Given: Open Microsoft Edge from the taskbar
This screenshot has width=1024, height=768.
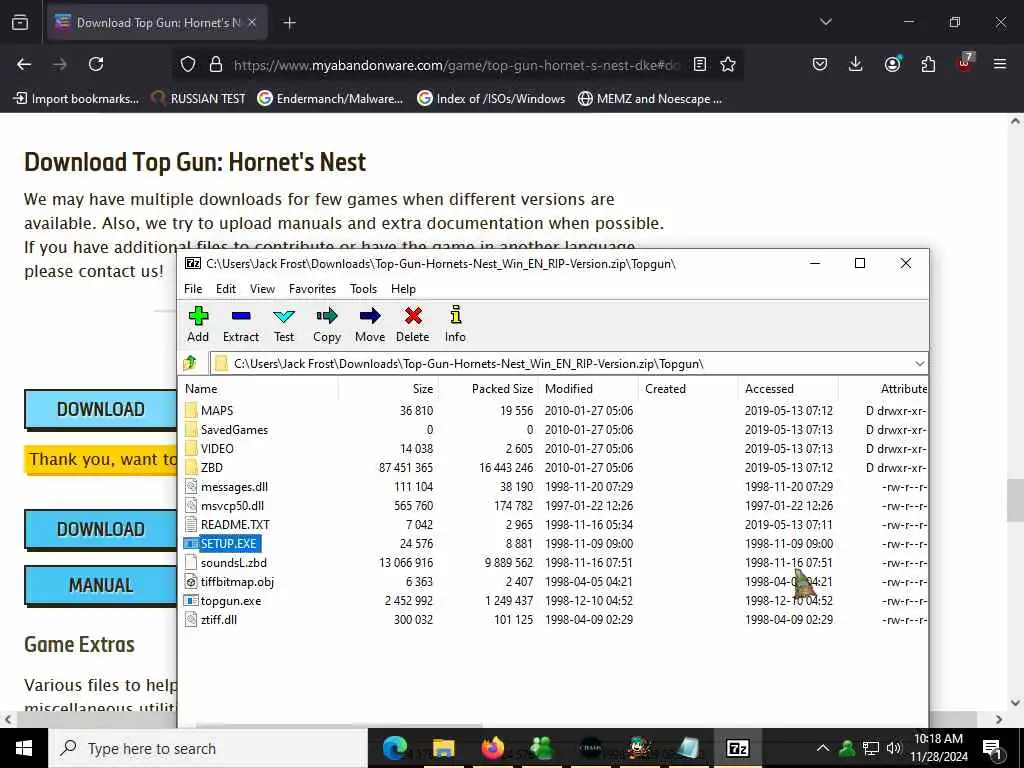Looking at the screenshot, I should pyautogui.click(x=394, y=748).
